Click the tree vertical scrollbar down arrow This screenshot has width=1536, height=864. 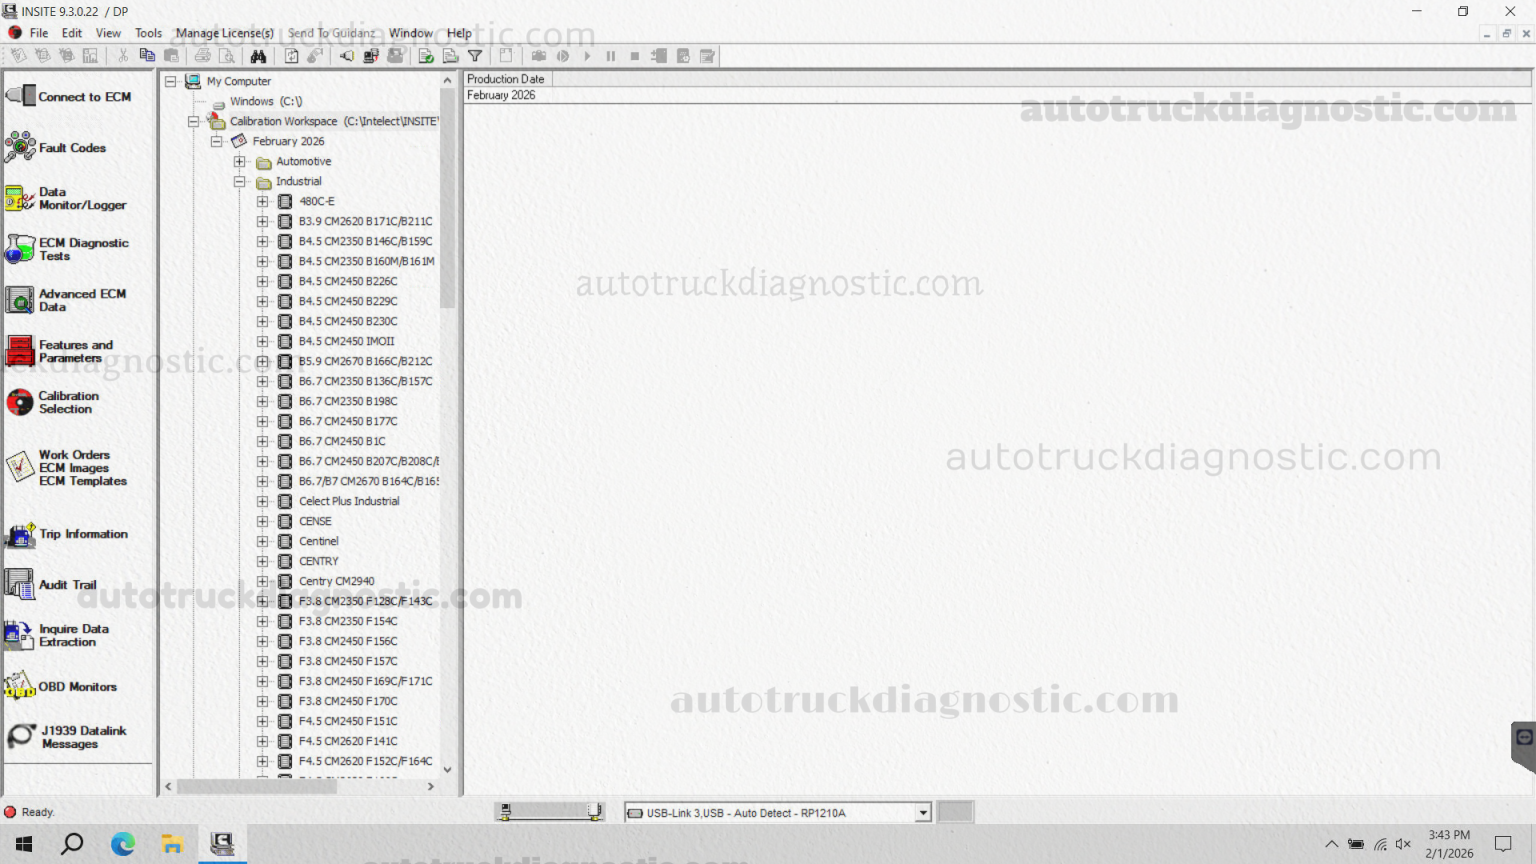[x=447, y=770]
